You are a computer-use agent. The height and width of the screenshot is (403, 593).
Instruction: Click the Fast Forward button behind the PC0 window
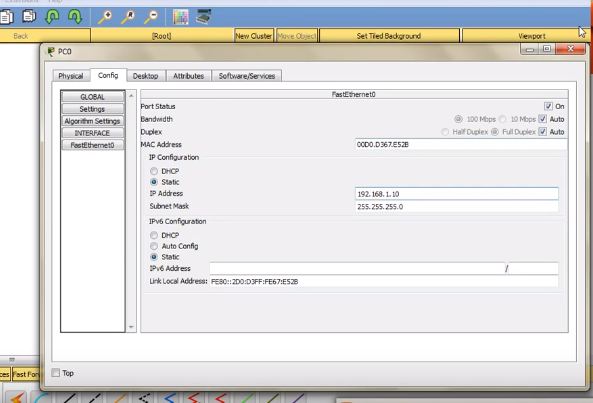coord(25,374)
